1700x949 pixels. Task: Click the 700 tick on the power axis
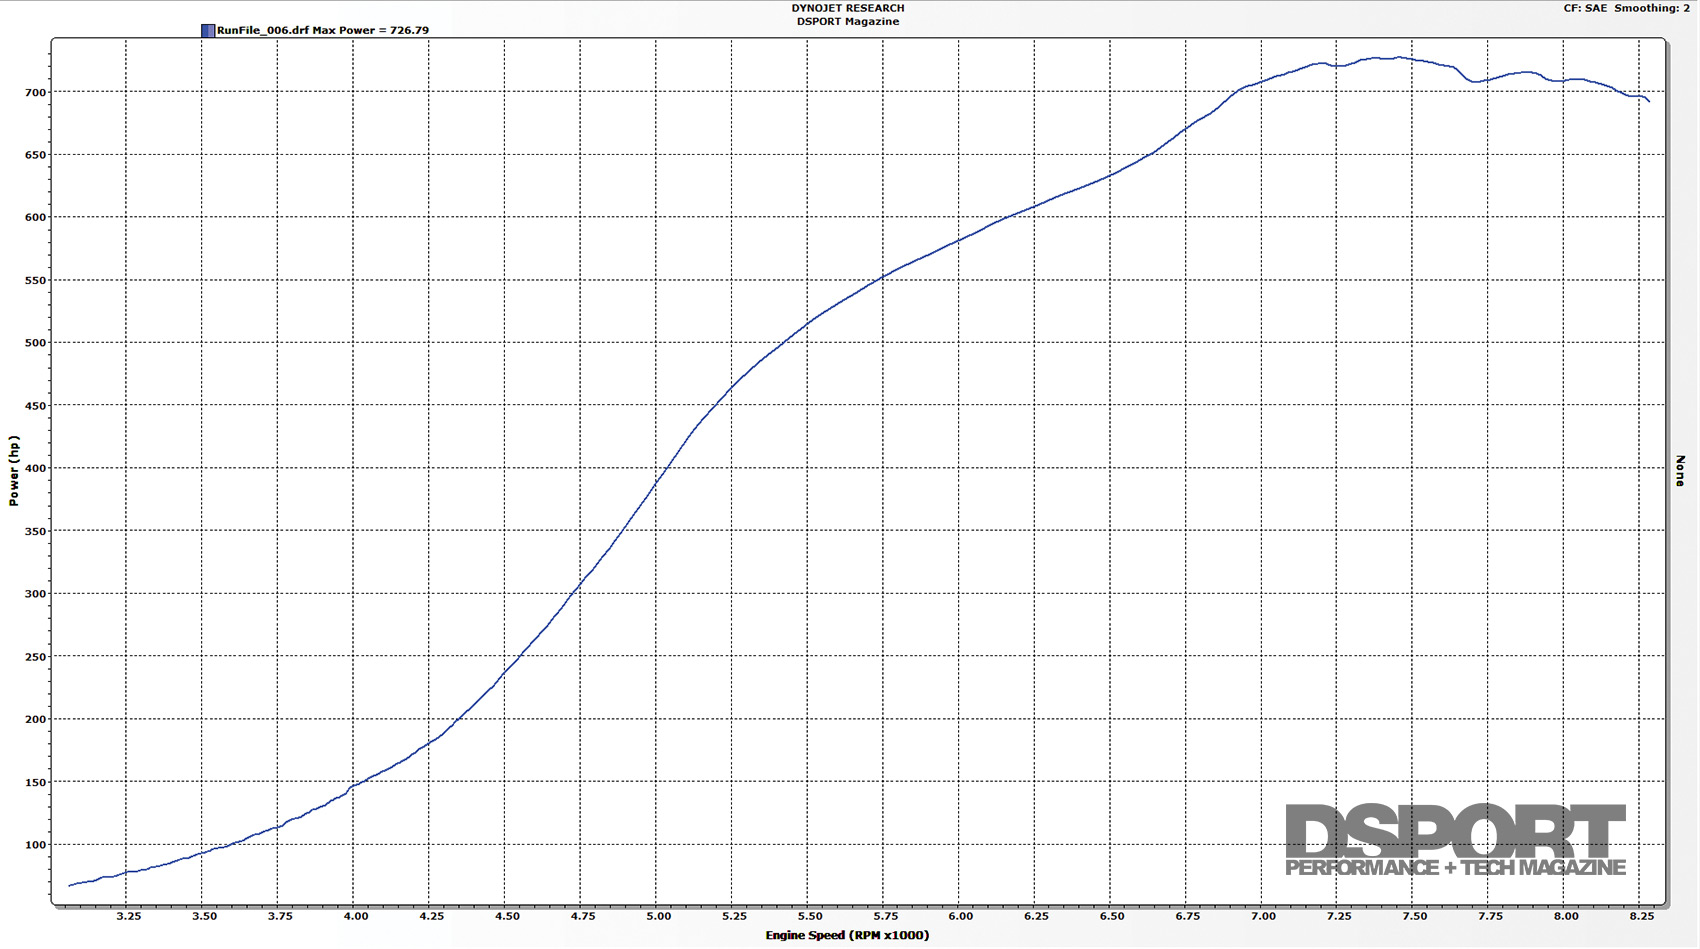click(x=35, y=92)
